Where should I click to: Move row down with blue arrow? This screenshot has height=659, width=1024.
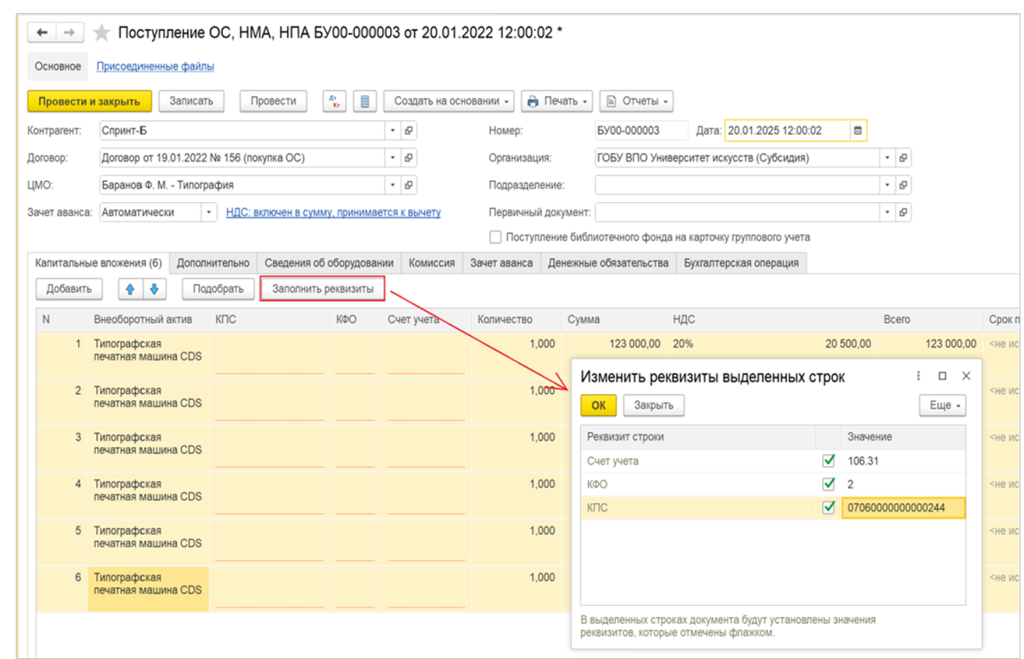[154, 289]
